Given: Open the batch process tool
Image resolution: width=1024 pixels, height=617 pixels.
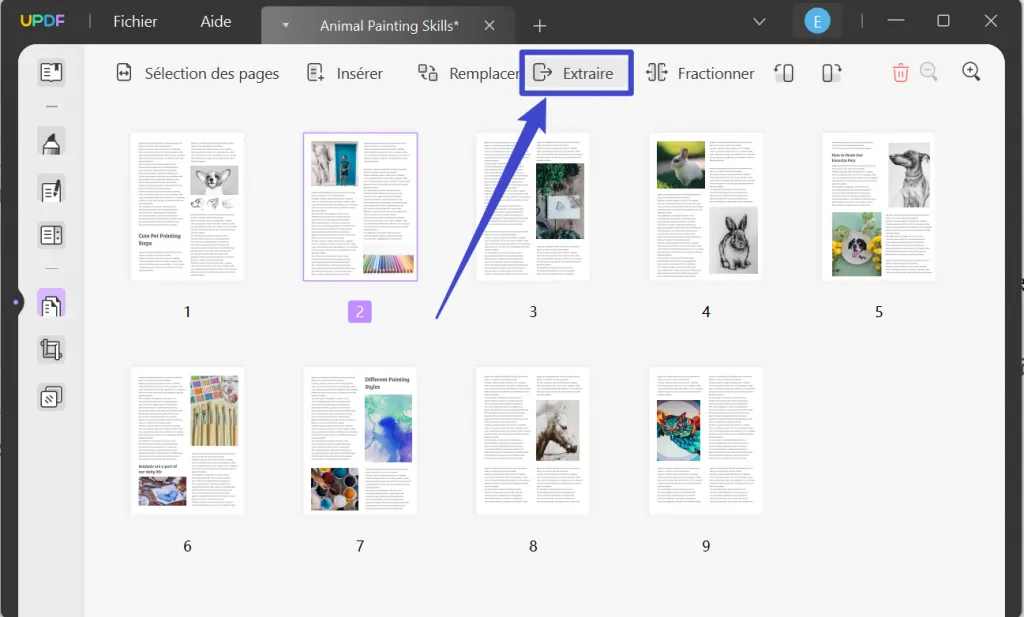Looking at the screenshot, I should (51, 396).
